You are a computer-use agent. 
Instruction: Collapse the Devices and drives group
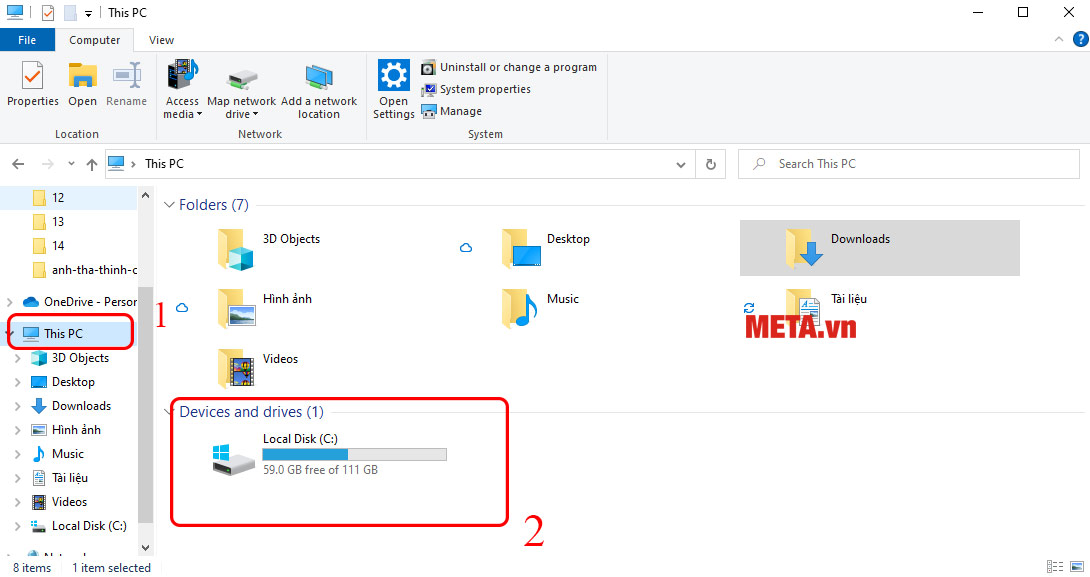[x=170, y=412]
